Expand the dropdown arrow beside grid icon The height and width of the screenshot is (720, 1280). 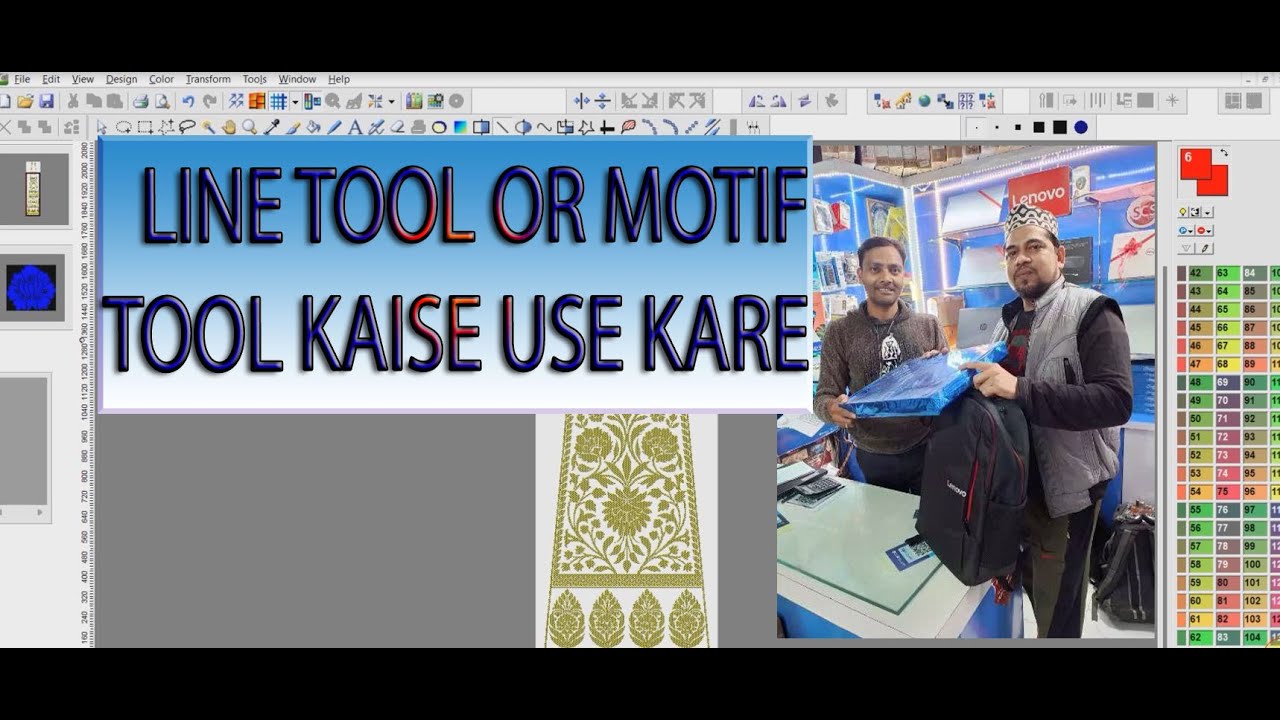point(295,102)
